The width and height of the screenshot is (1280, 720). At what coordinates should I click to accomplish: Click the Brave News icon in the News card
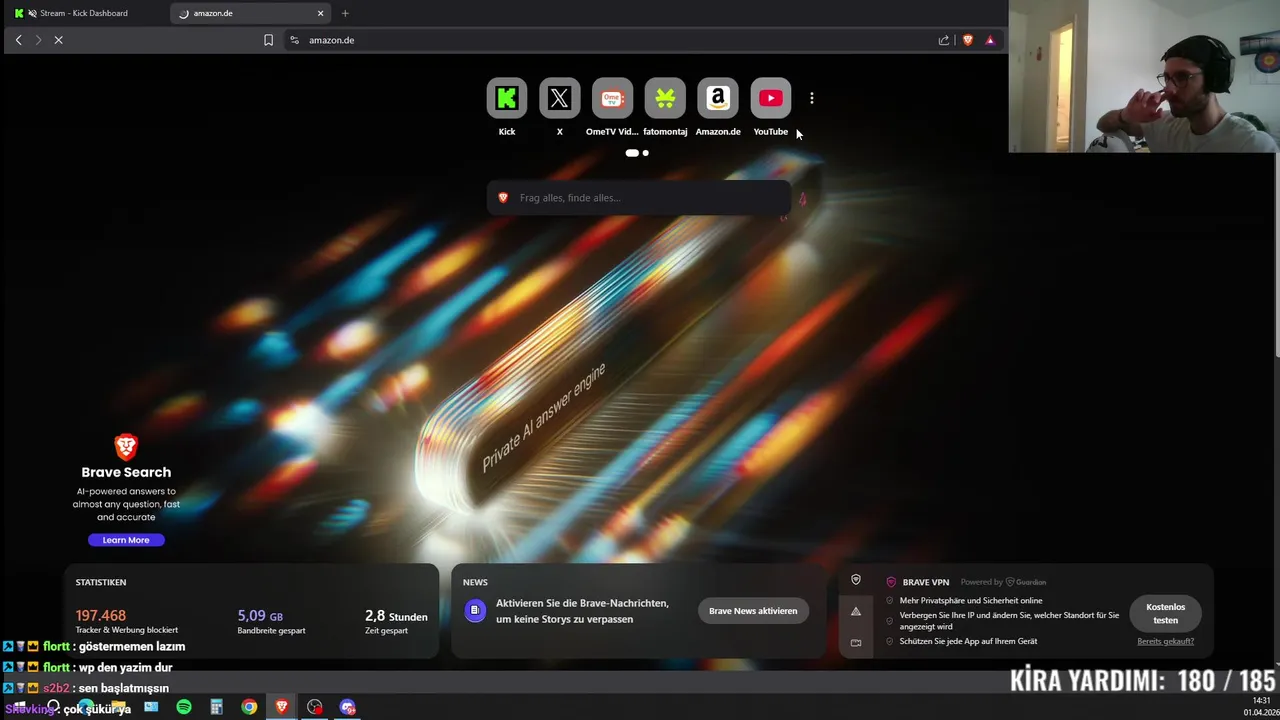tap(475, 610)
